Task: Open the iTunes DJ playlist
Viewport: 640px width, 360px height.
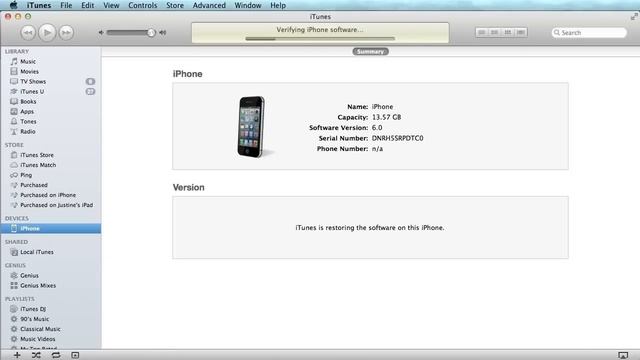Action: [33, 309]
